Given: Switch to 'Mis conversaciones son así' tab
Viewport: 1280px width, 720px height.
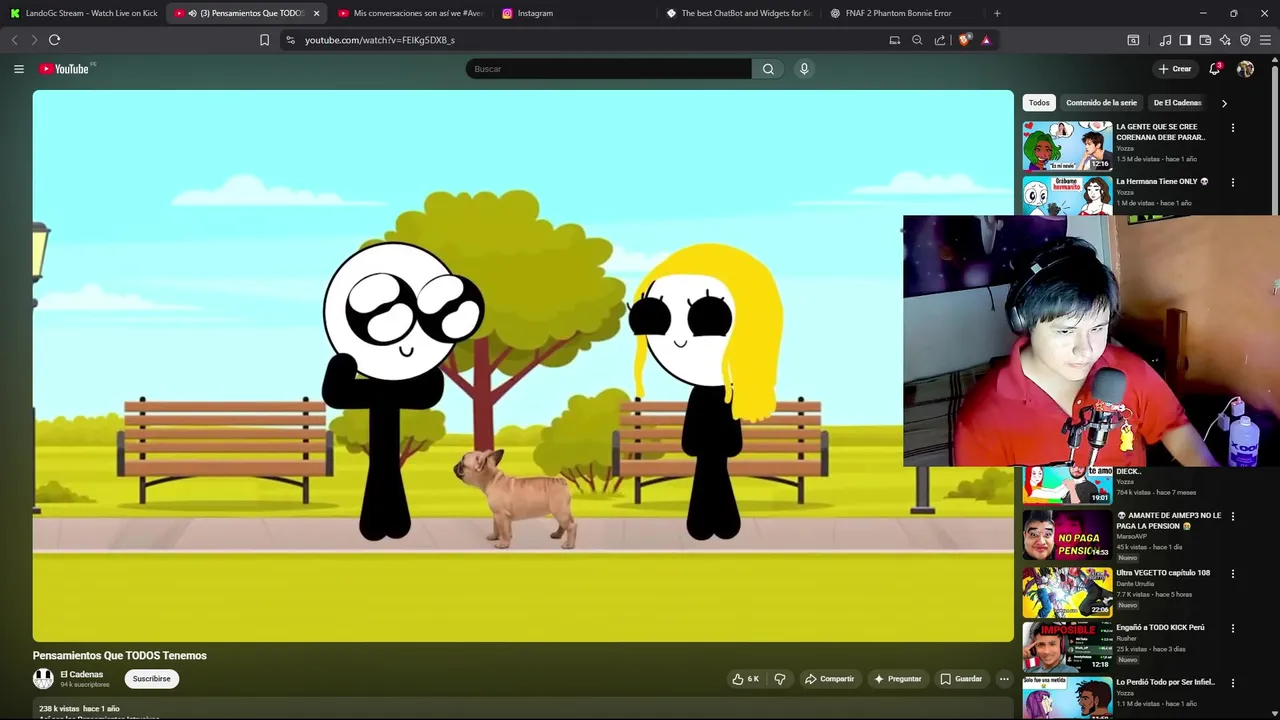Looking at the screenshot, I should [x=410, y=13].
